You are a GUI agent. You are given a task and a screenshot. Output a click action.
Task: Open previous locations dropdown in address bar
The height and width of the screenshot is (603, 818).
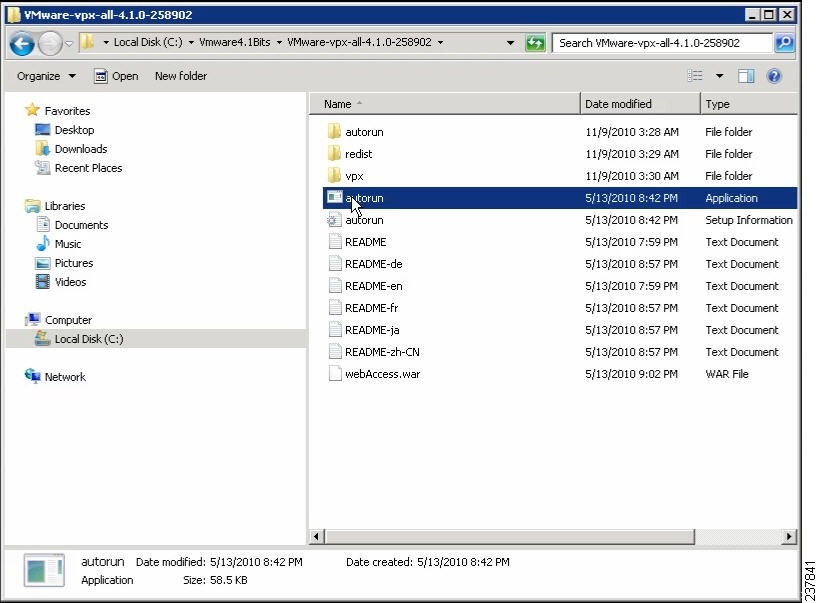click(x=510, y=43)
